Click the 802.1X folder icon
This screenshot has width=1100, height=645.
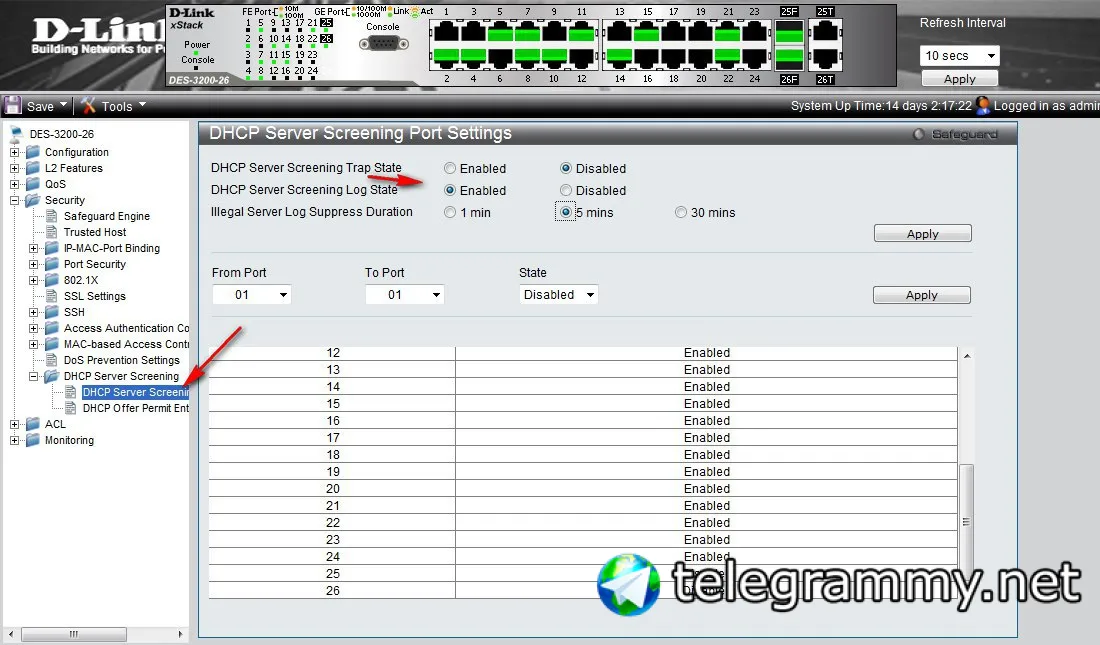point(52,281)
